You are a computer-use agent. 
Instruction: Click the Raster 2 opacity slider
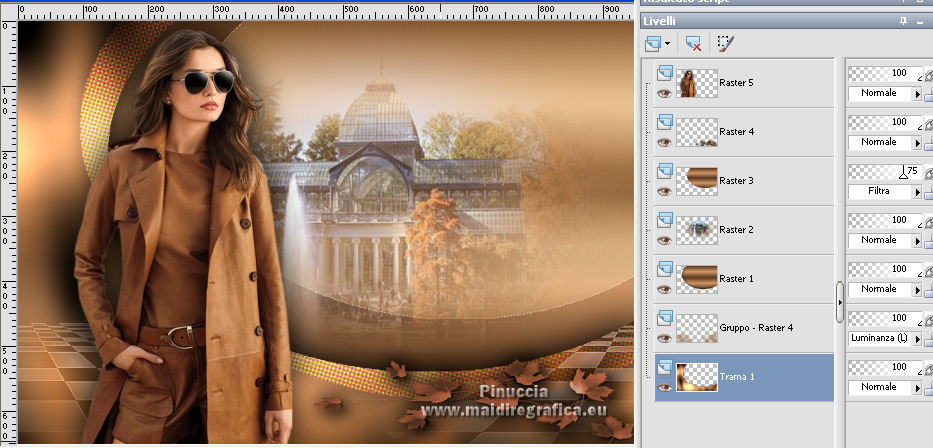pos(885,220)
